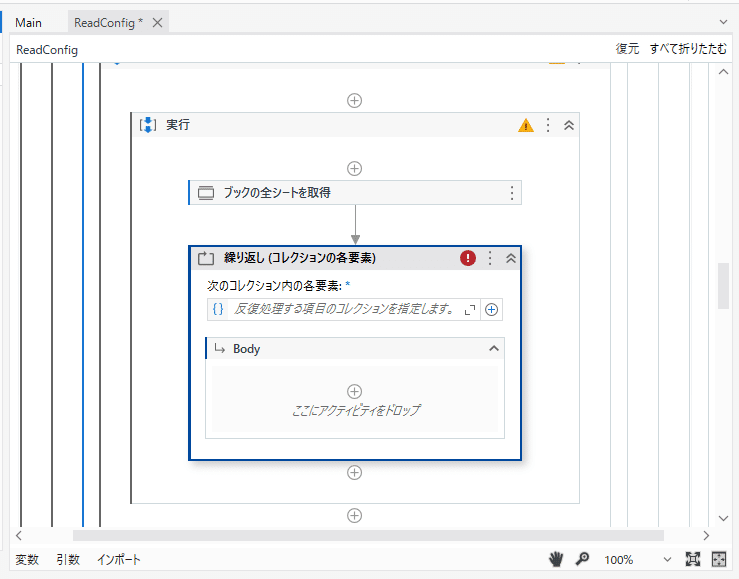The image size is (739, 579).
Task: Click the 実行 sequence icon
Action: tap(148, 125)
